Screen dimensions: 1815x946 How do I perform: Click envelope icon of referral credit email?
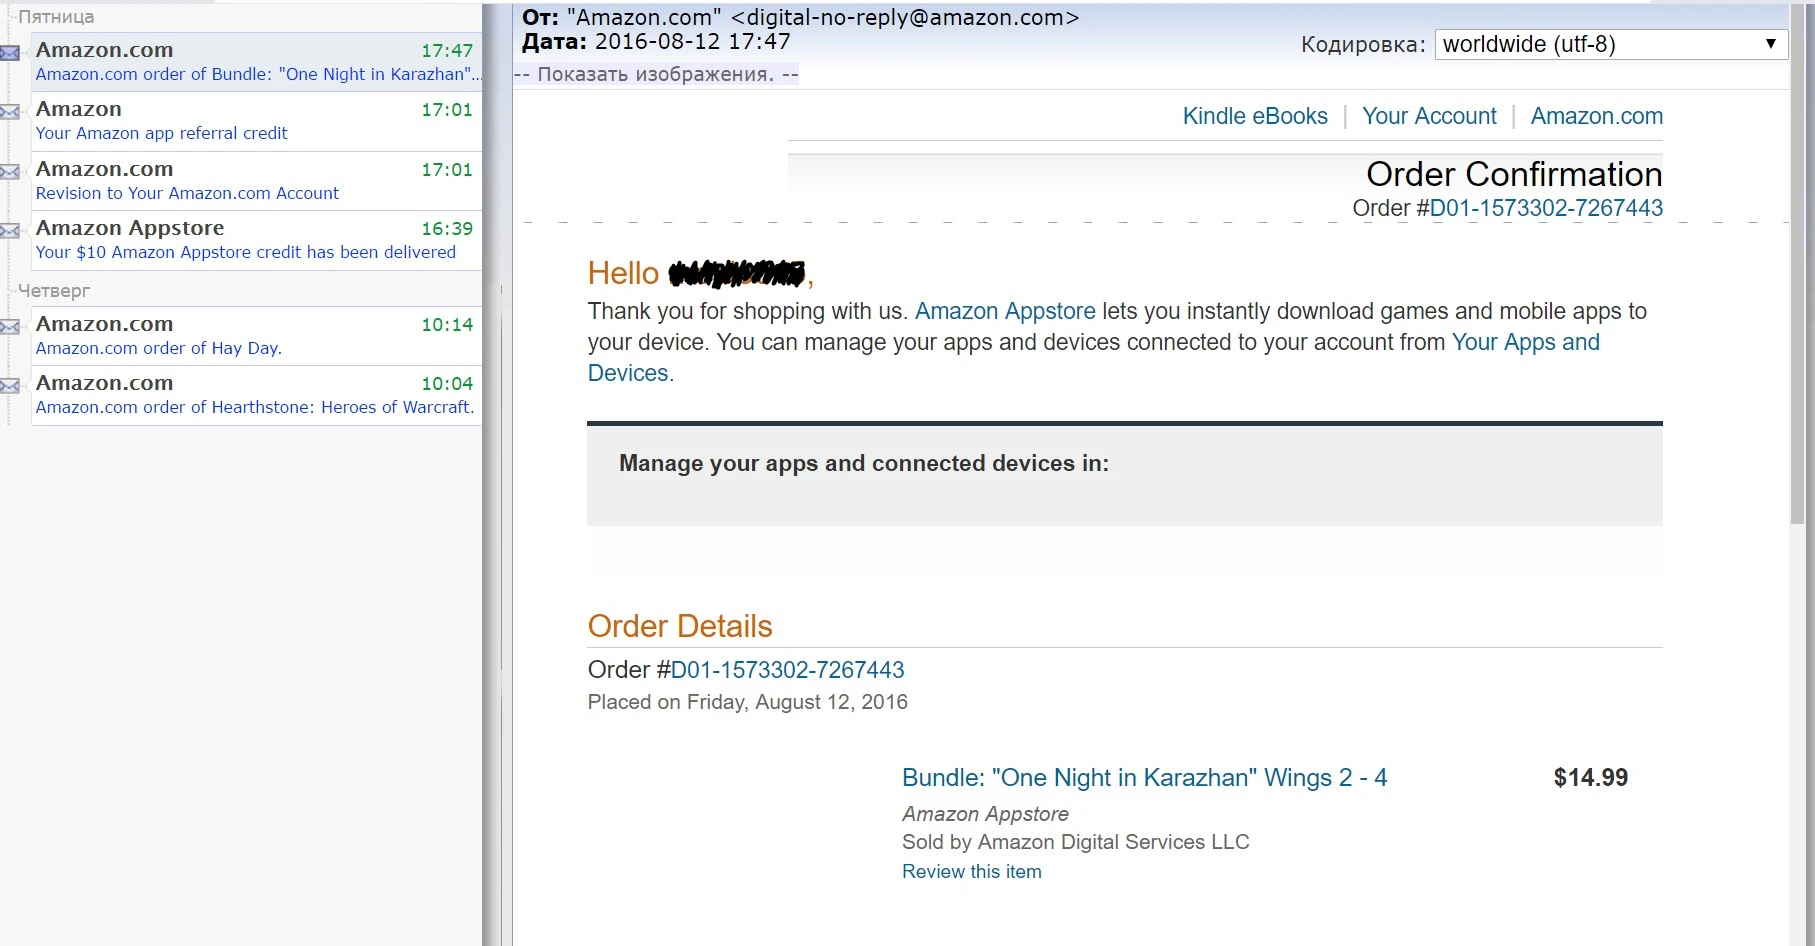10,112
